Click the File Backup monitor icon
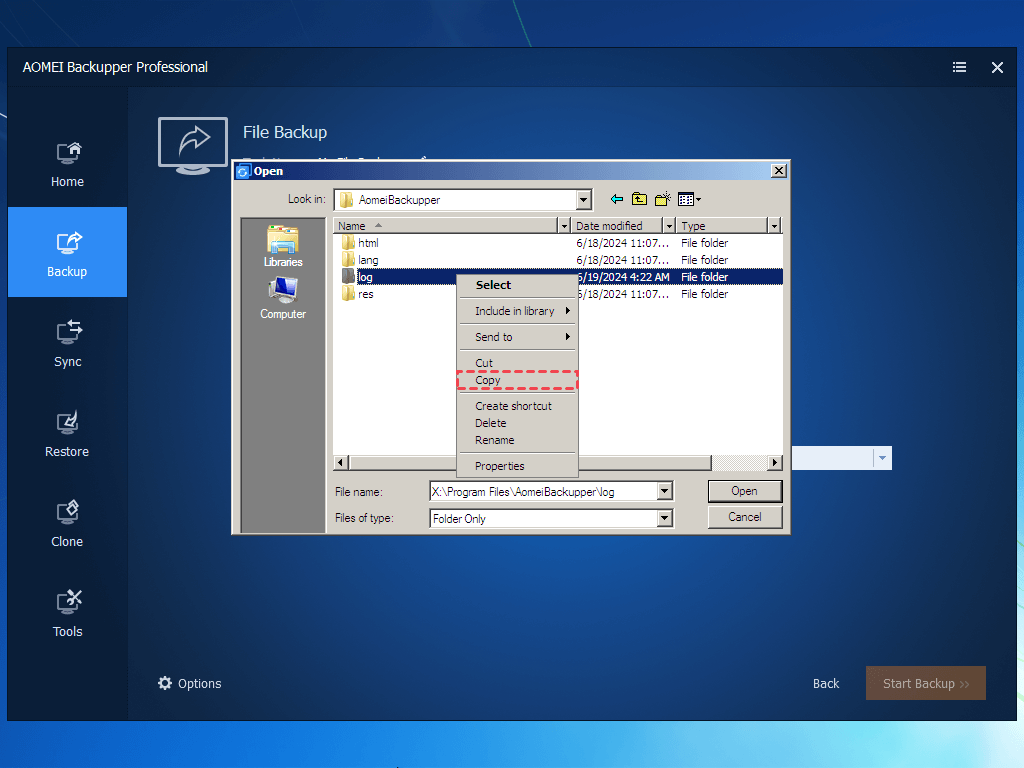1024x768 pixels. click(193, 146)
